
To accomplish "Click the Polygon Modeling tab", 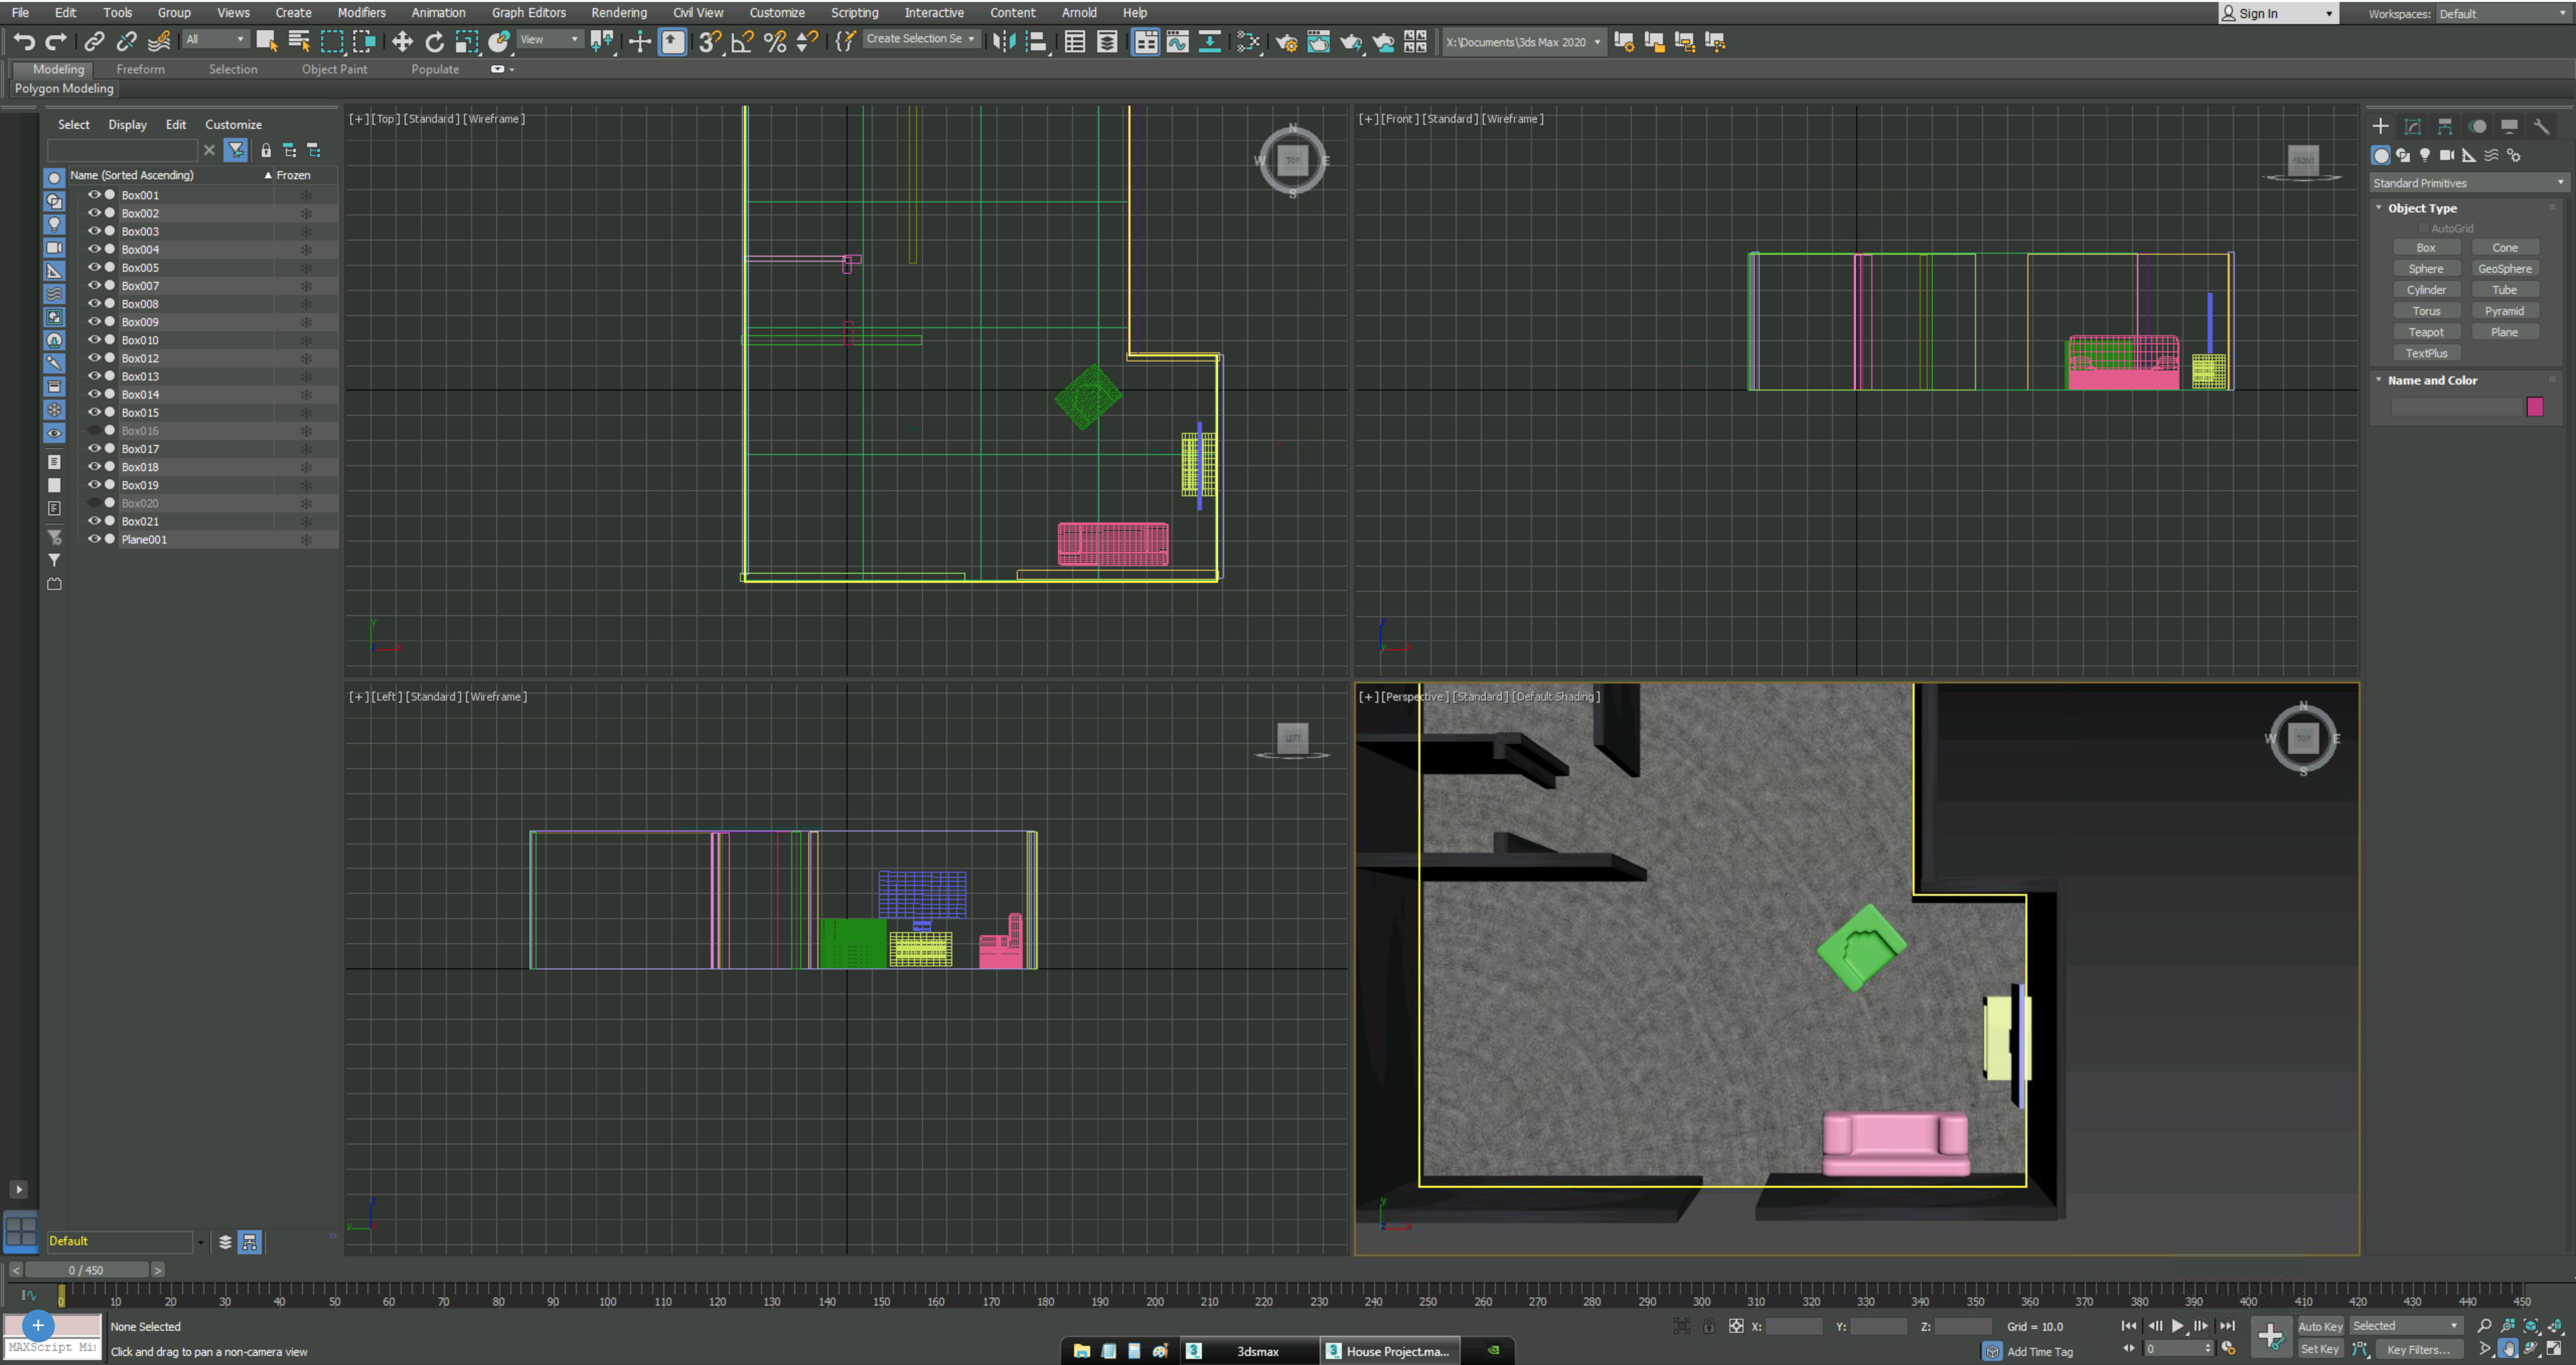I will point(65,89).
